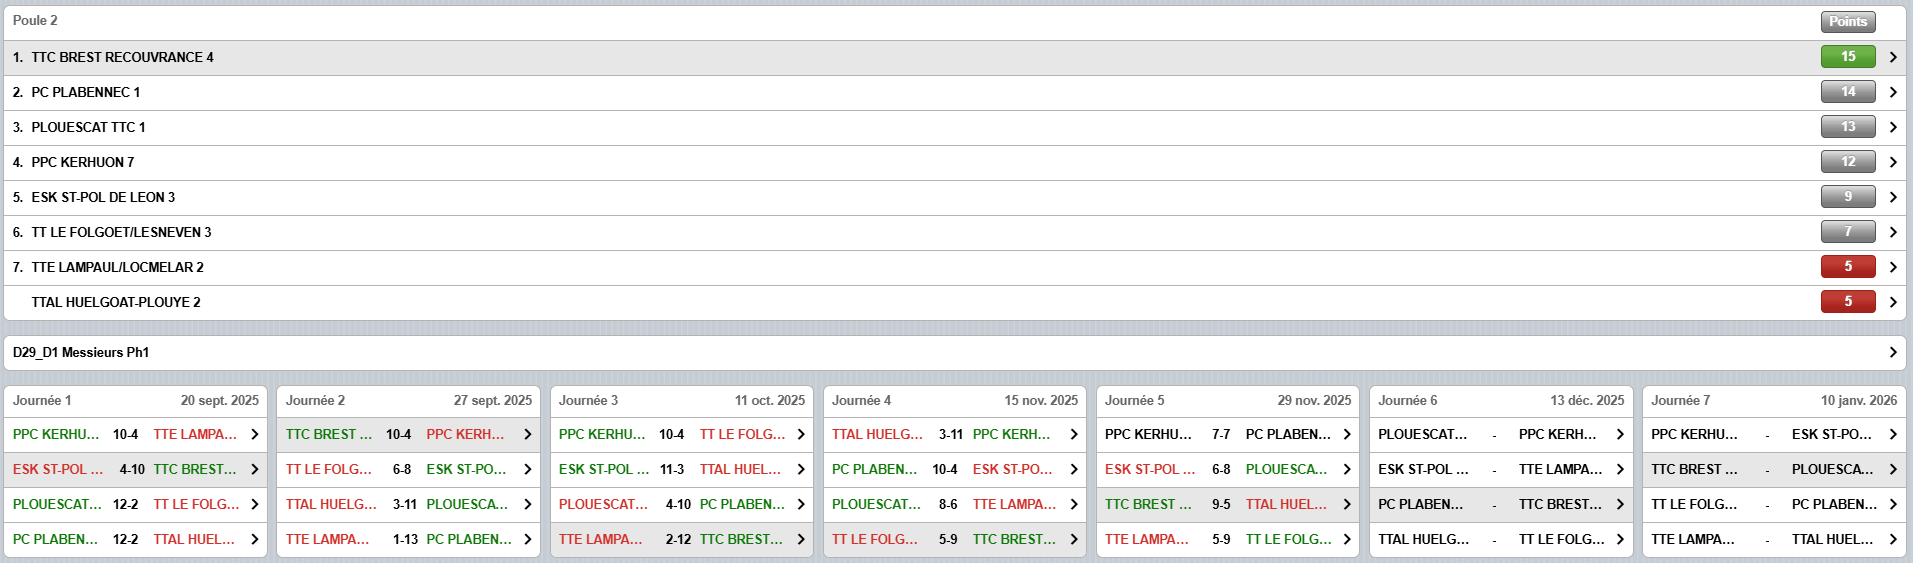Open Journée 1 match PPC KERHUON 10-4
This screenshot has width=1913, height=563.
pyautogui.click(x=135, y=434)
